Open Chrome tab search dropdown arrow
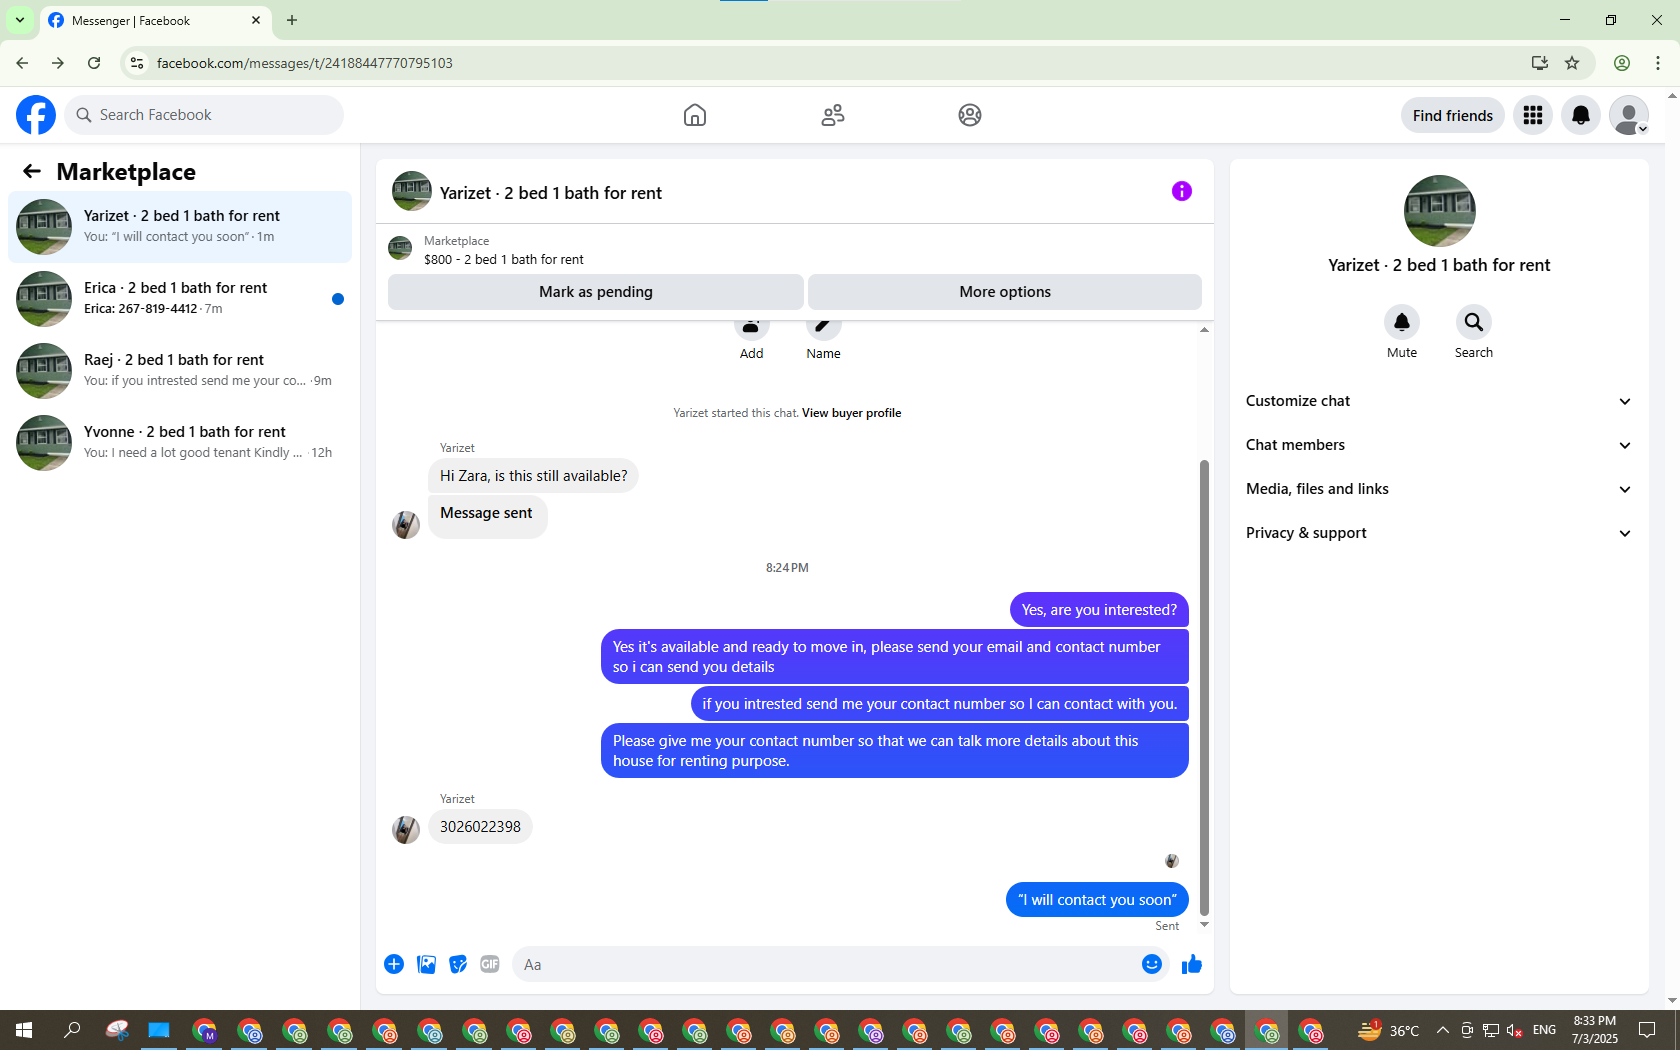The height and width of the screenshot is (1050, 1680). (x=20, y=20)
